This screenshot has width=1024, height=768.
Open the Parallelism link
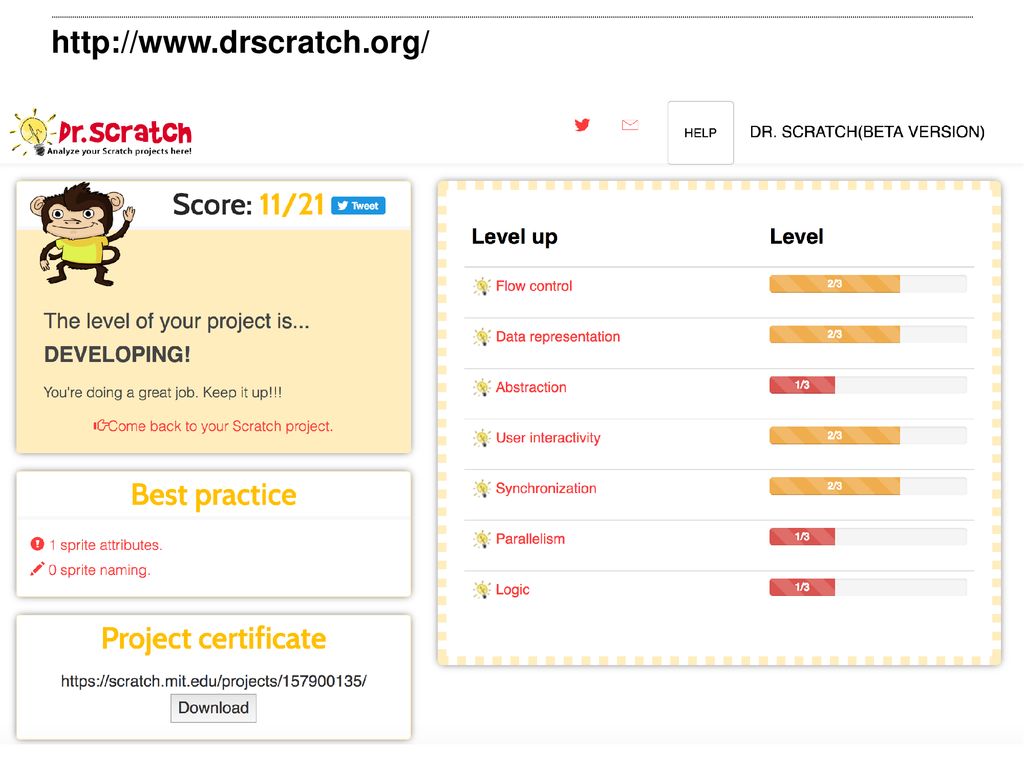point(530,539)
